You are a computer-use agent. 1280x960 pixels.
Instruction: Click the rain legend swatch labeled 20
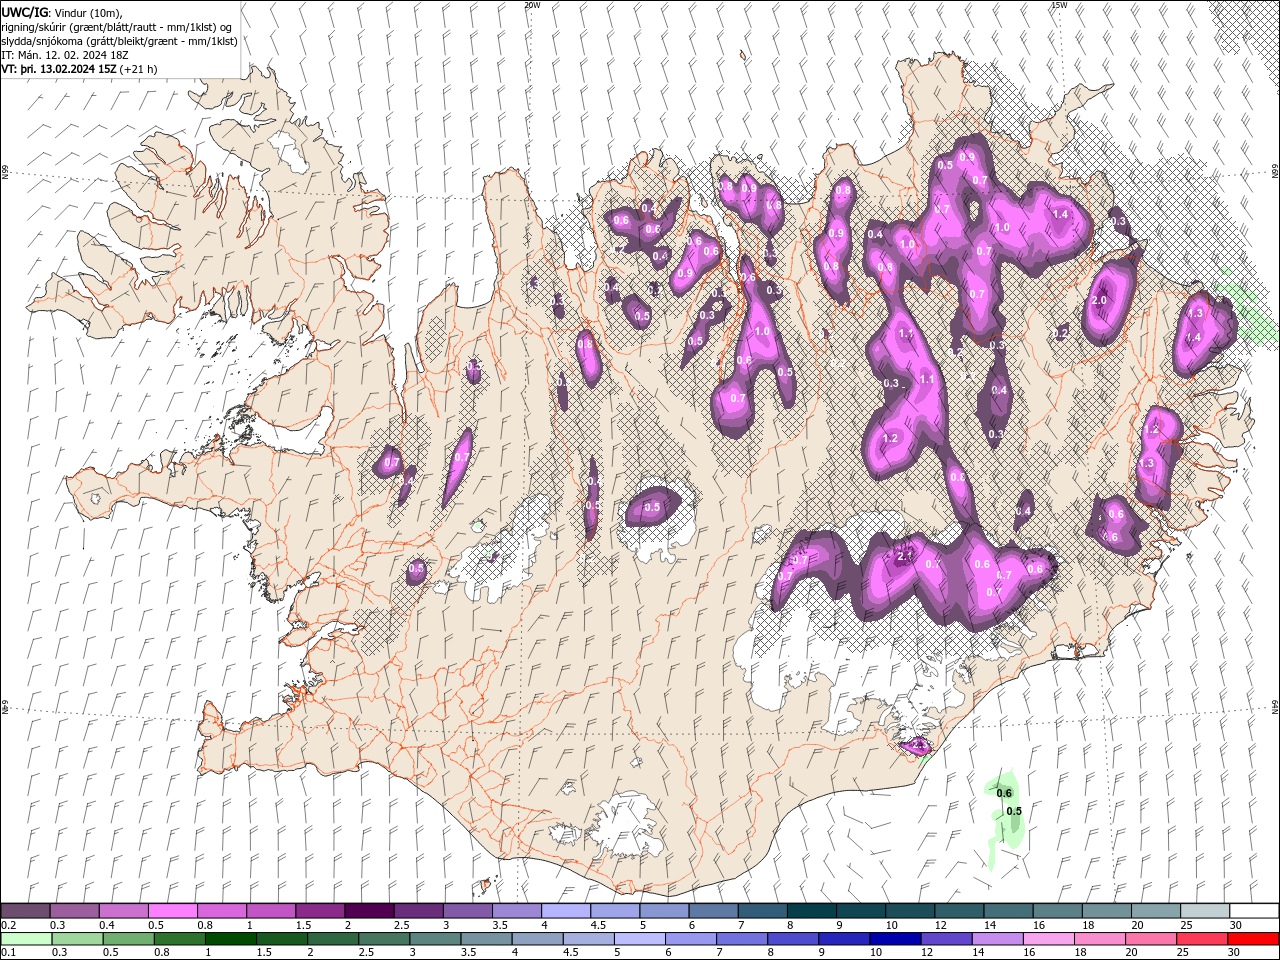[1151, 939]
